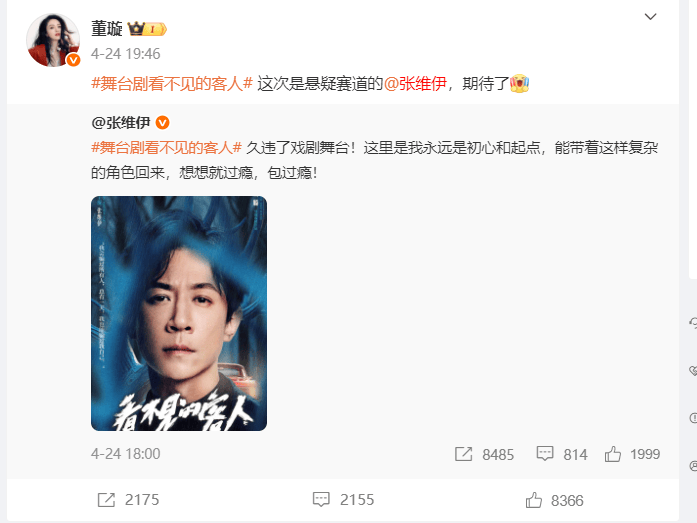Open 董璇's profile avatar

point(53,40)
